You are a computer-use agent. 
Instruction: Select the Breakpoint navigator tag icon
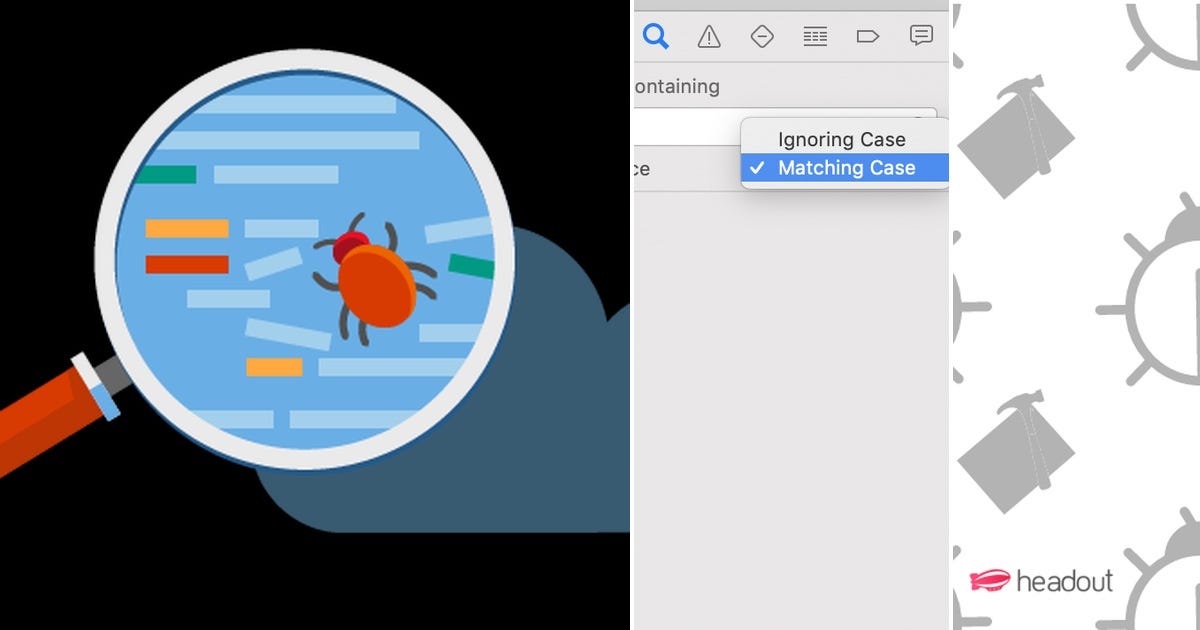click(x=868, y=36)
